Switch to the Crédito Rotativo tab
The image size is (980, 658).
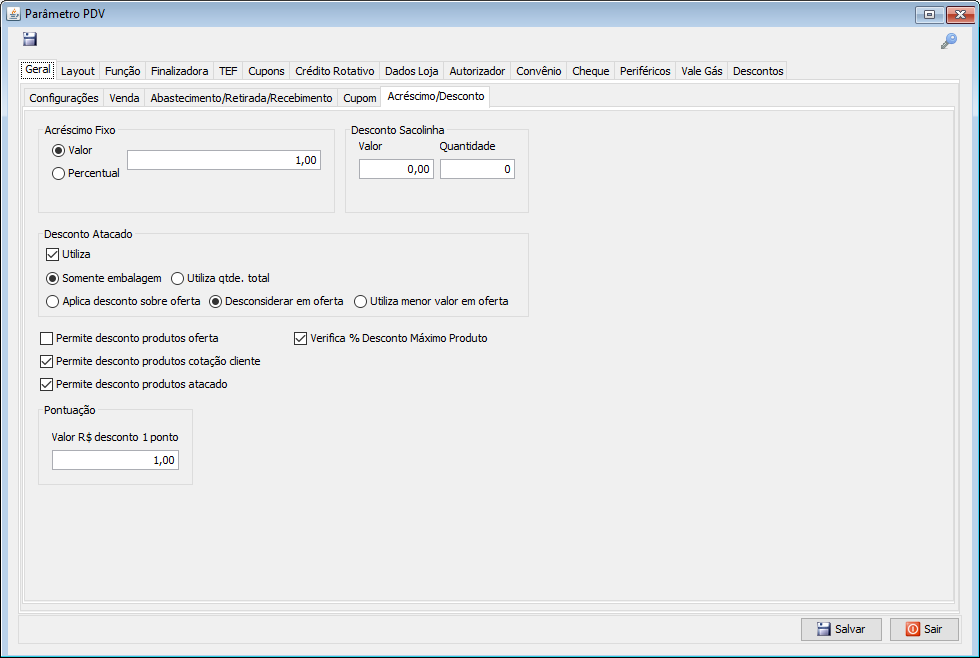[x=334, y=71]
